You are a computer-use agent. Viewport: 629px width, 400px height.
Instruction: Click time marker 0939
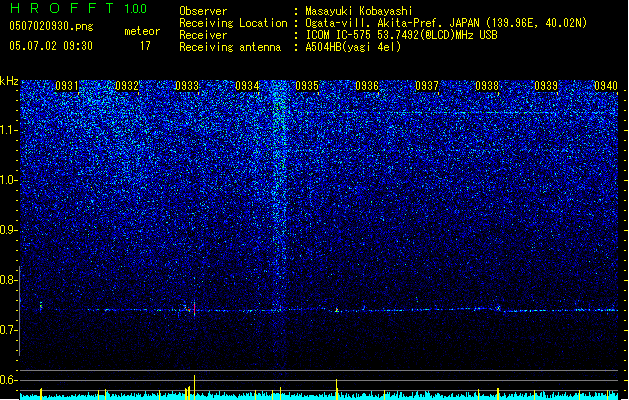point(546,86)
